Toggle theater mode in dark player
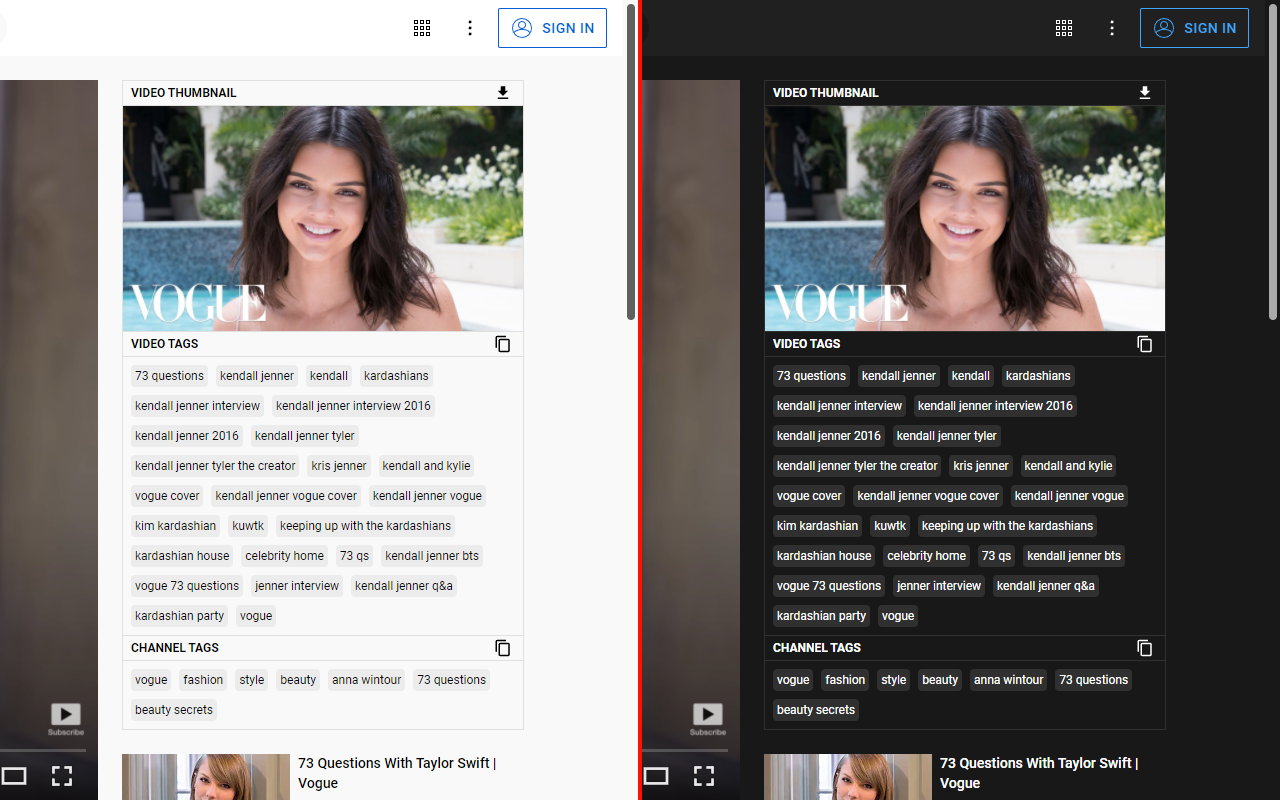The image size is (1280, 800). coord(656,776)
